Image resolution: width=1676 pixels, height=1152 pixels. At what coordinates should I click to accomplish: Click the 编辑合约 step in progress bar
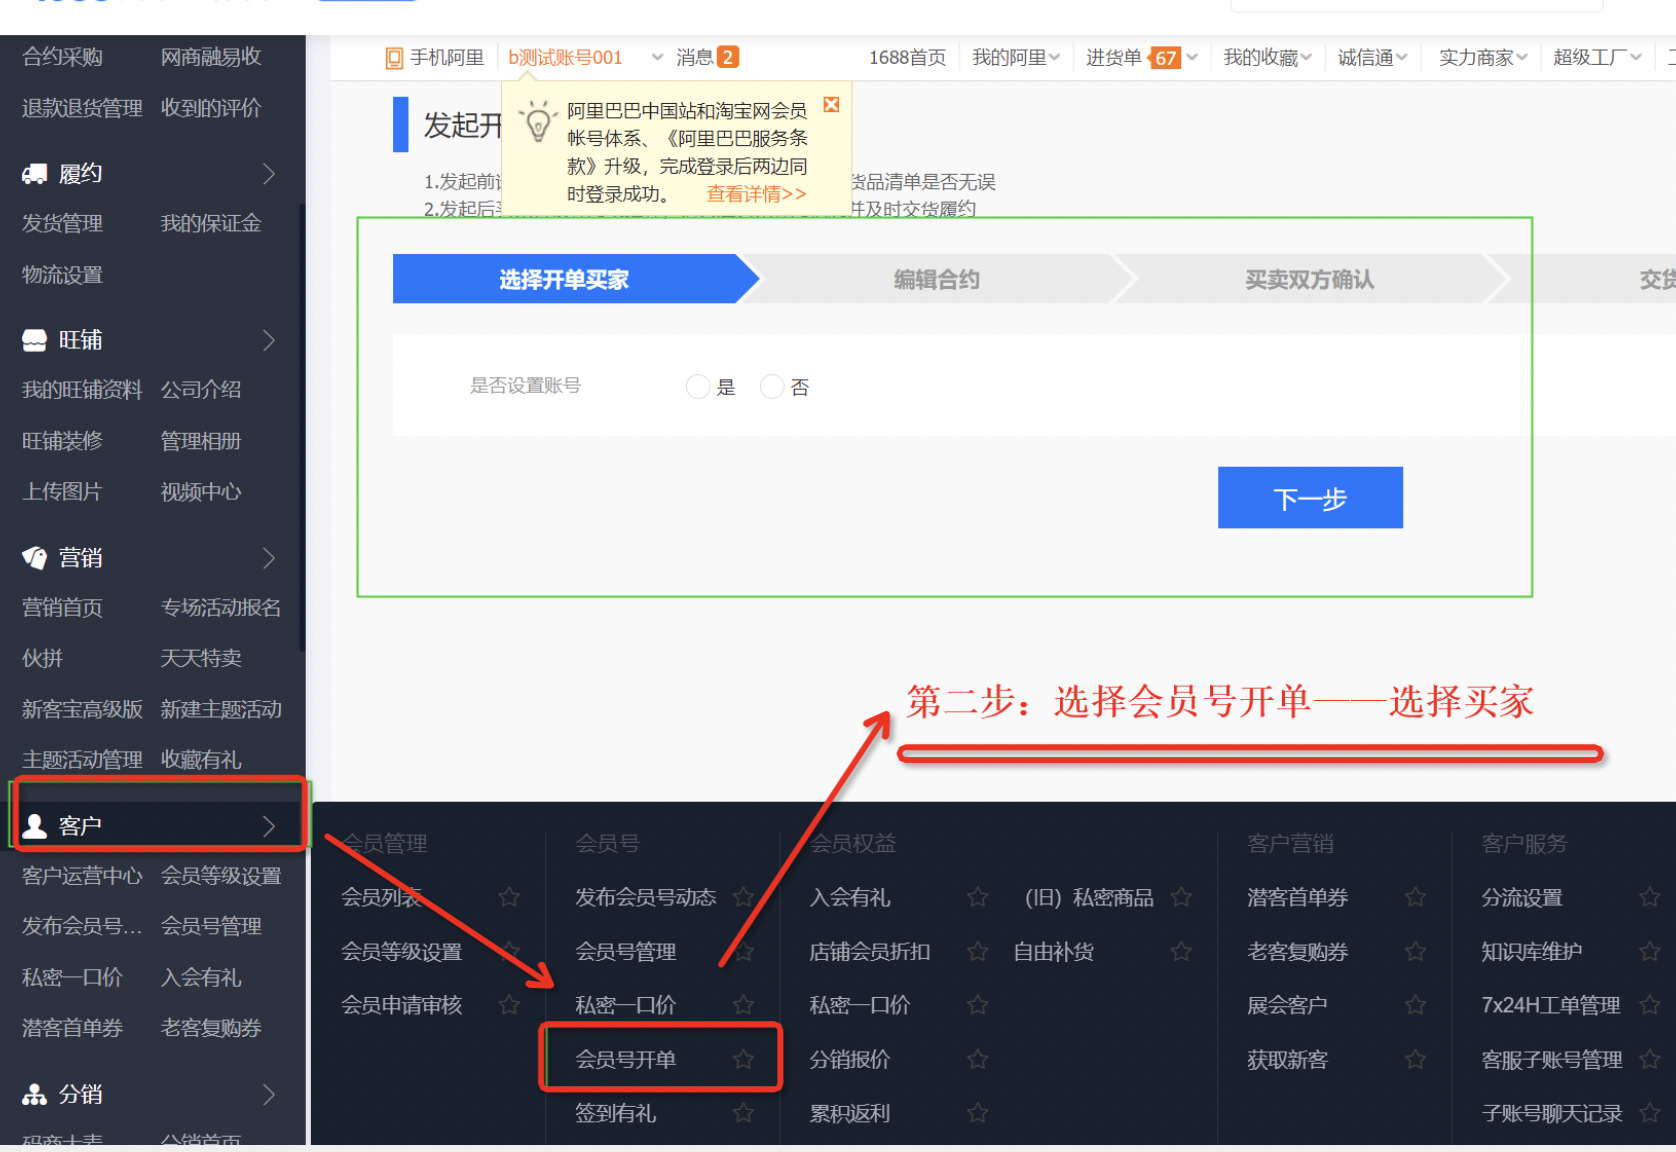pyautogui.click(x=936, y=280)
